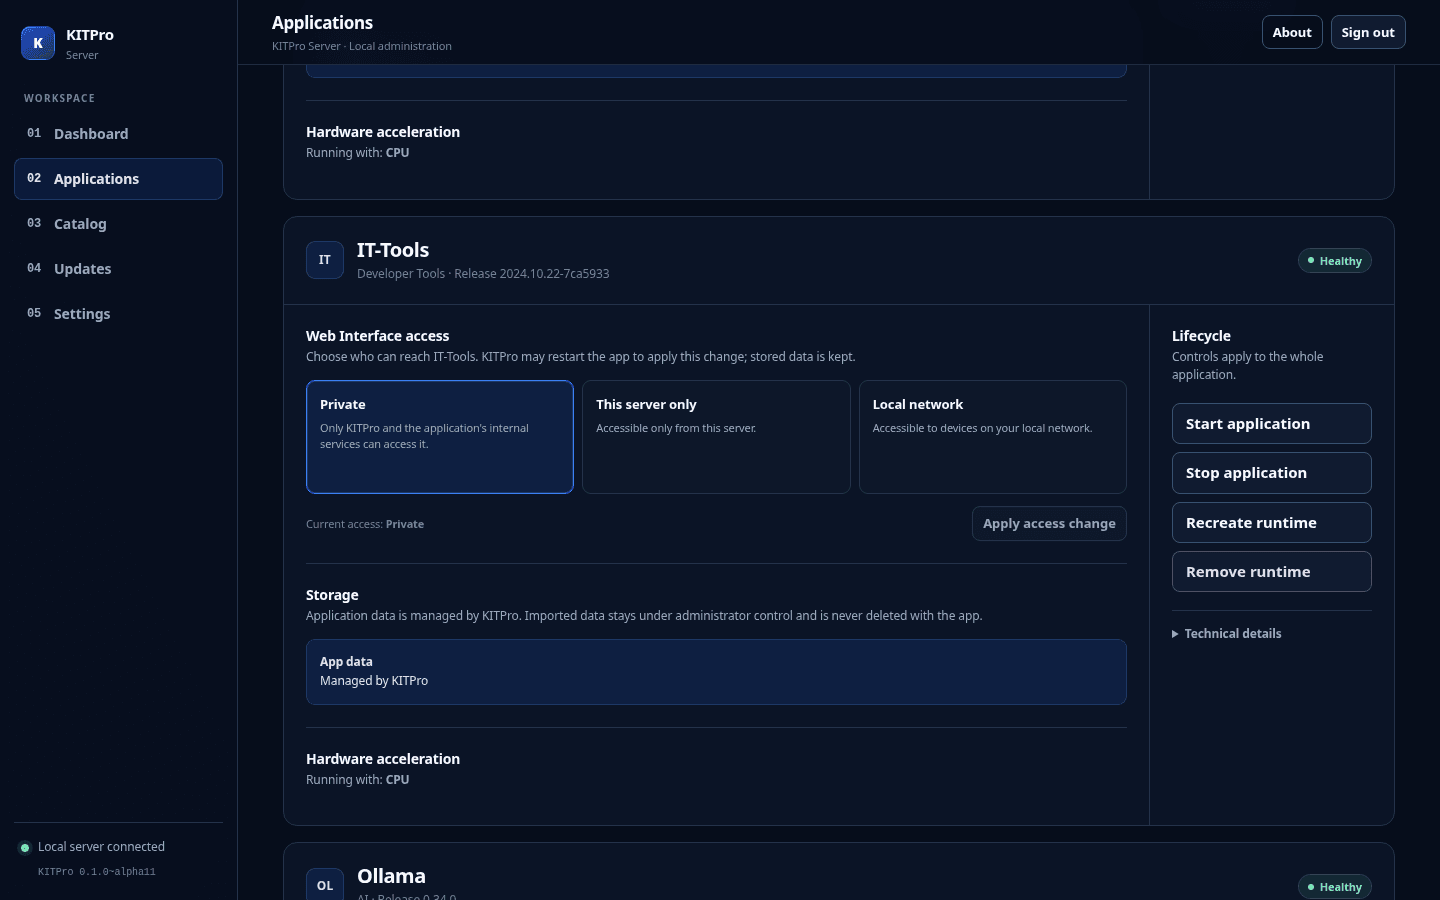This screenshot has width=1440, height=900.
Task: Click the Storage section heading
Action: coord(332,595)
